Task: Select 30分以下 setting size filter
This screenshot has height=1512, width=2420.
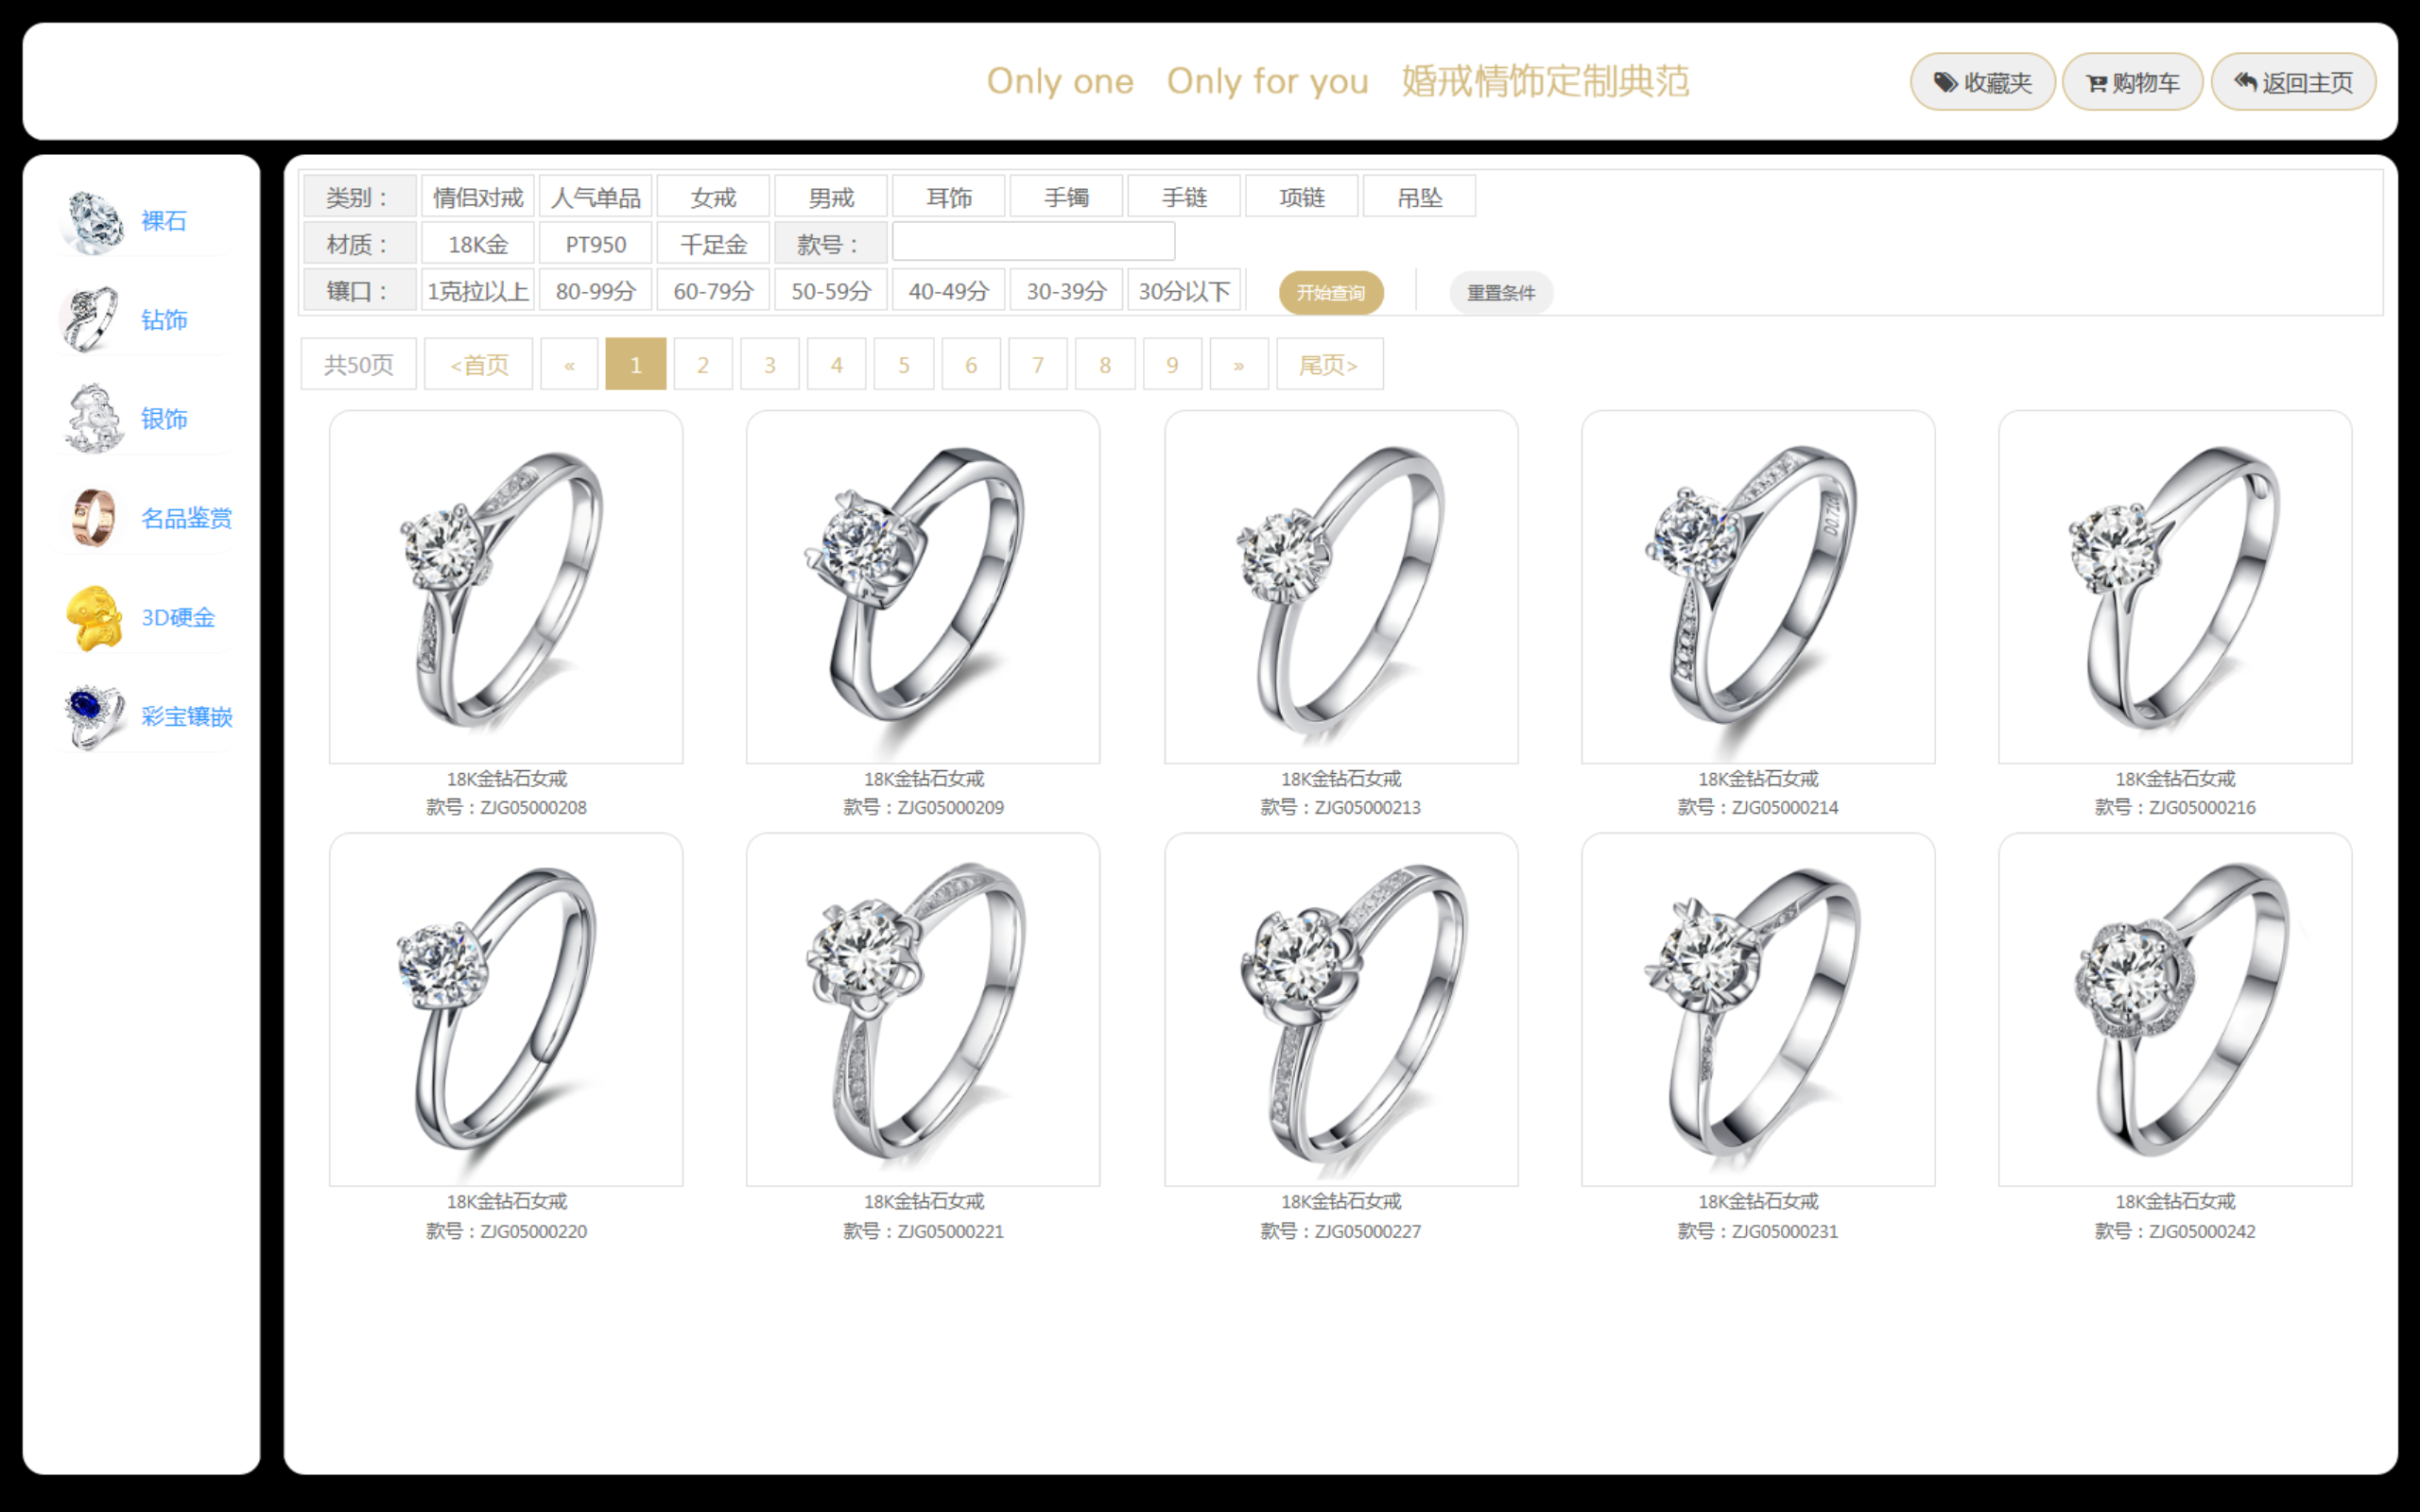Action: 1184,291
